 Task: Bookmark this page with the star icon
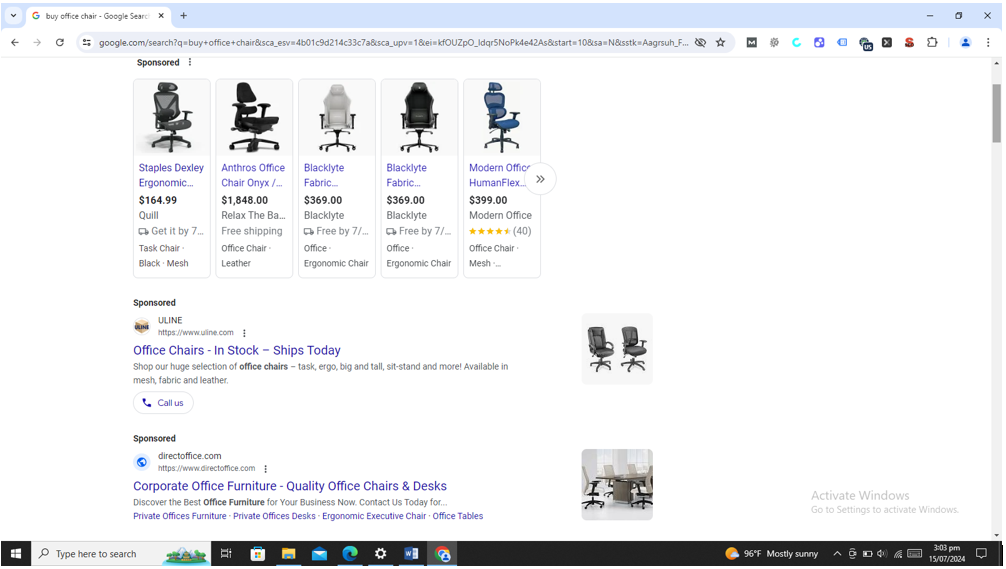click(720, 42)
